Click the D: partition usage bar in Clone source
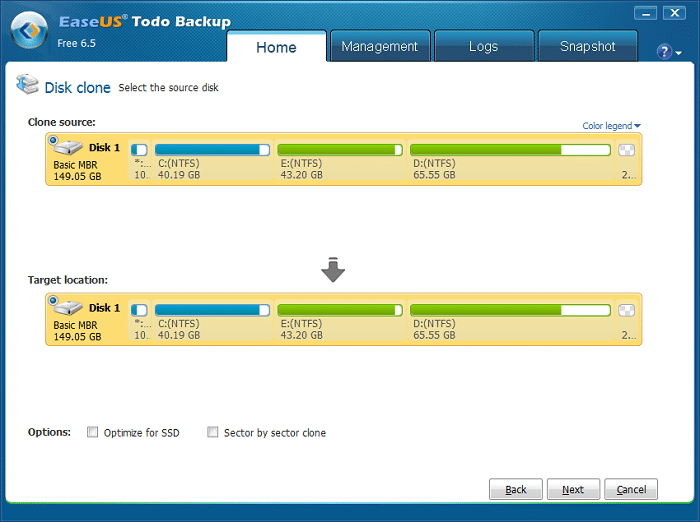This screenshot has height=522, width=700. pos(510,150)
